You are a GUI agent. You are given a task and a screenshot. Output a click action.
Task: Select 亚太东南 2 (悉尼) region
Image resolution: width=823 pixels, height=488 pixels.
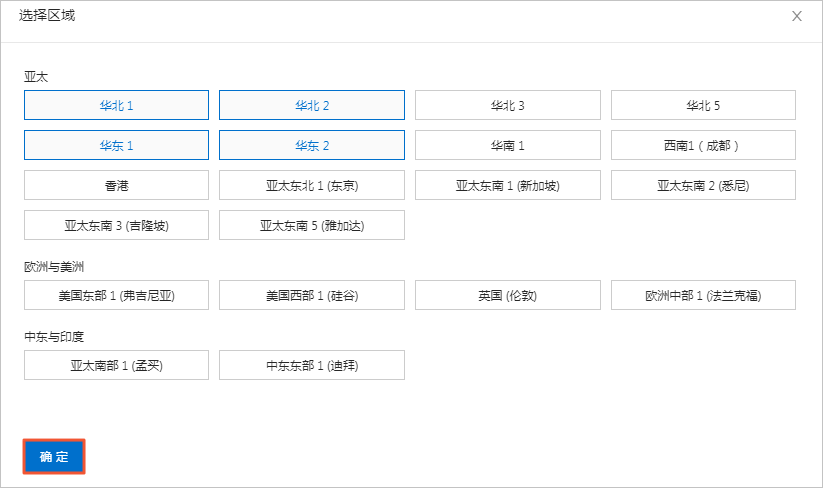coord(703,185)
